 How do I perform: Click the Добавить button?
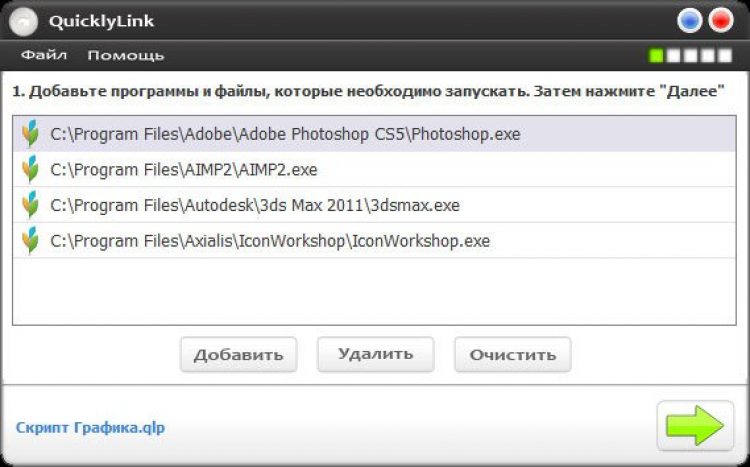tap(239, 354)
